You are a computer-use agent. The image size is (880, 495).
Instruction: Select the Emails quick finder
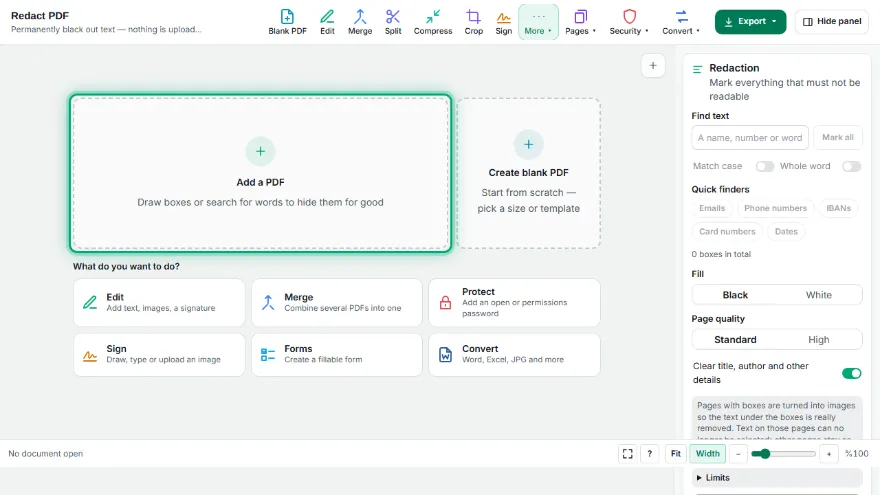click(x=712, y=208)
